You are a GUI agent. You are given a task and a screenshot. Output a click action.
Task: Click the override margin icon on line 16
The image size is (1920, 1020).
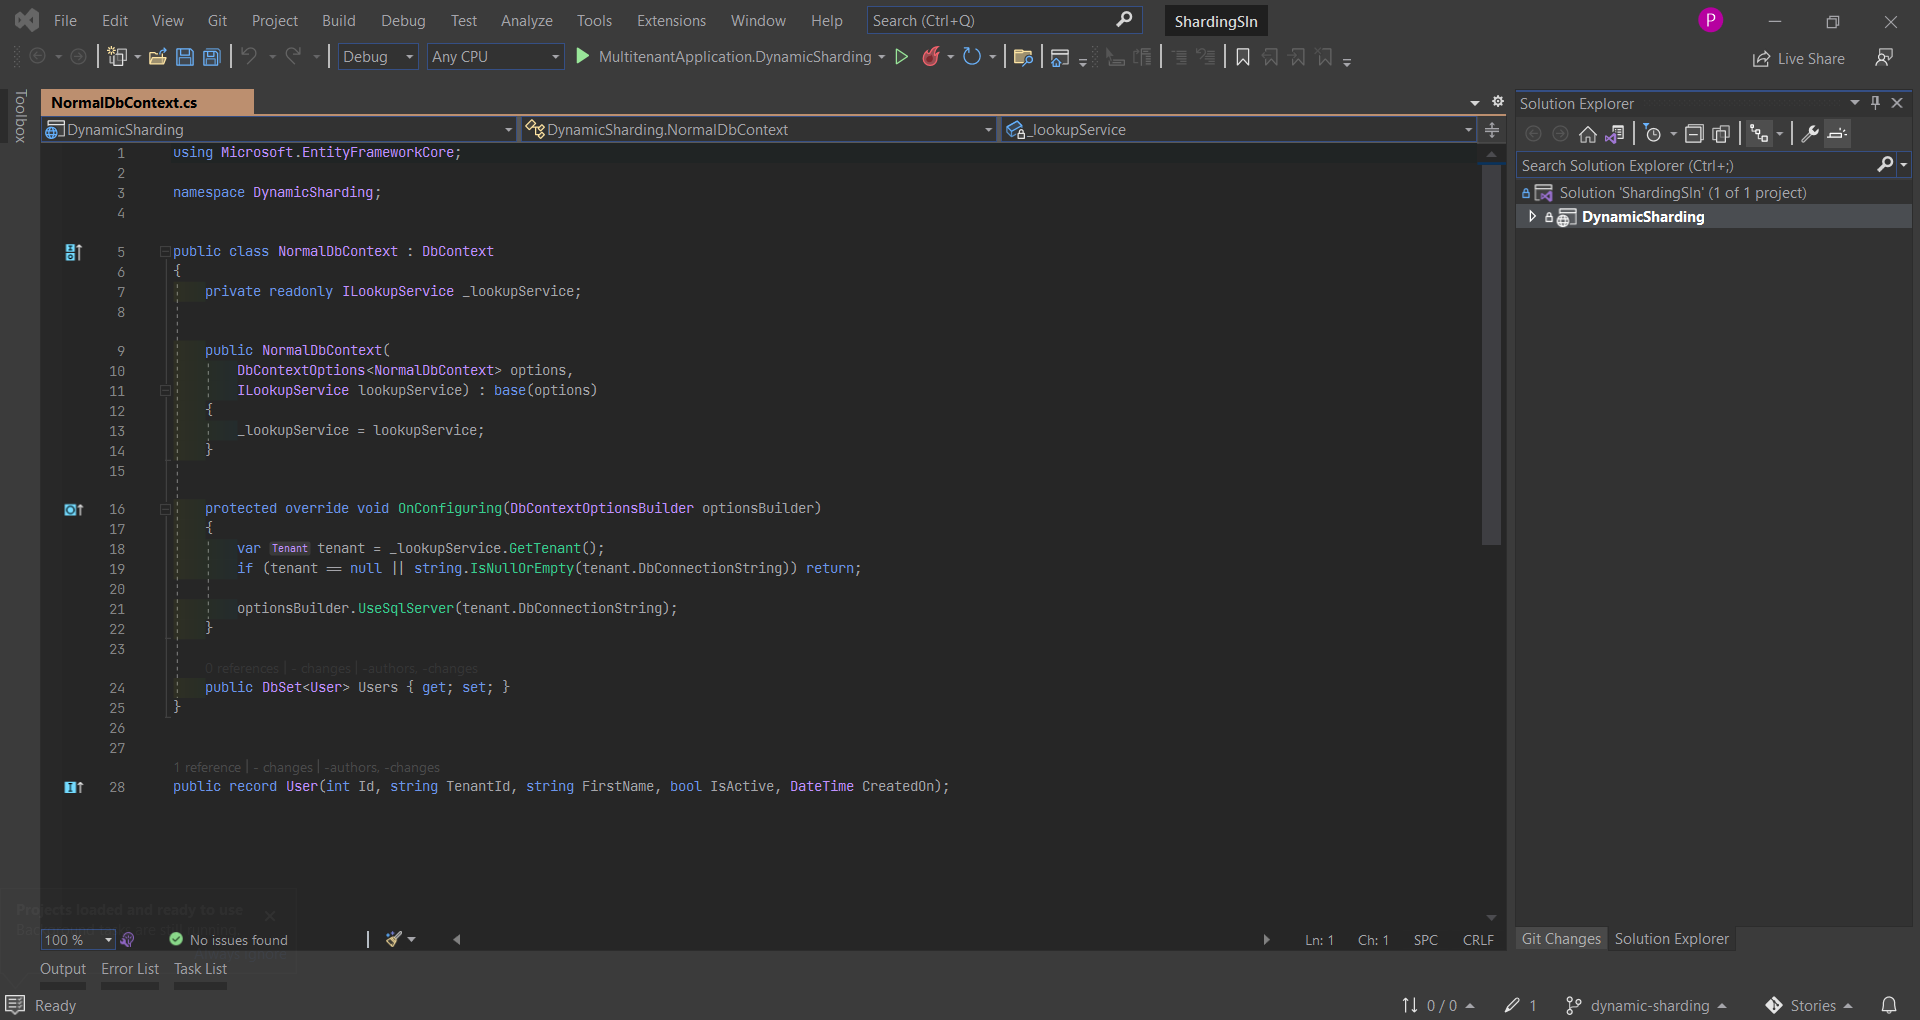coord(73,509)
